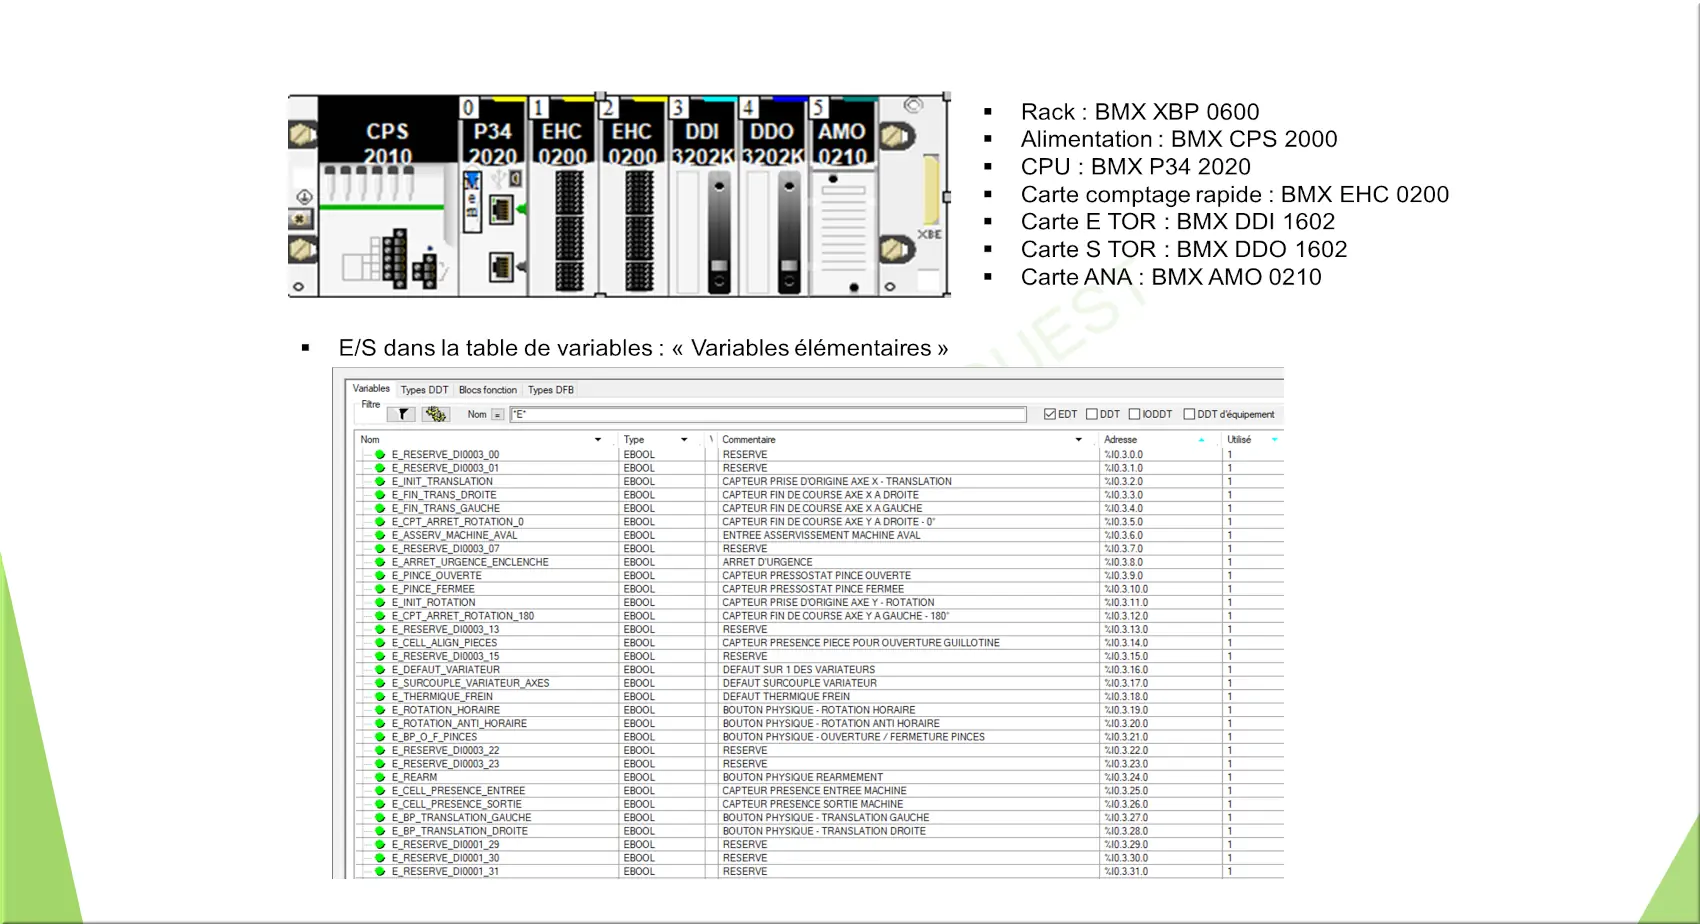
Task: Enable the DDT d'équipement checkbox
Action: [1189, 414]
